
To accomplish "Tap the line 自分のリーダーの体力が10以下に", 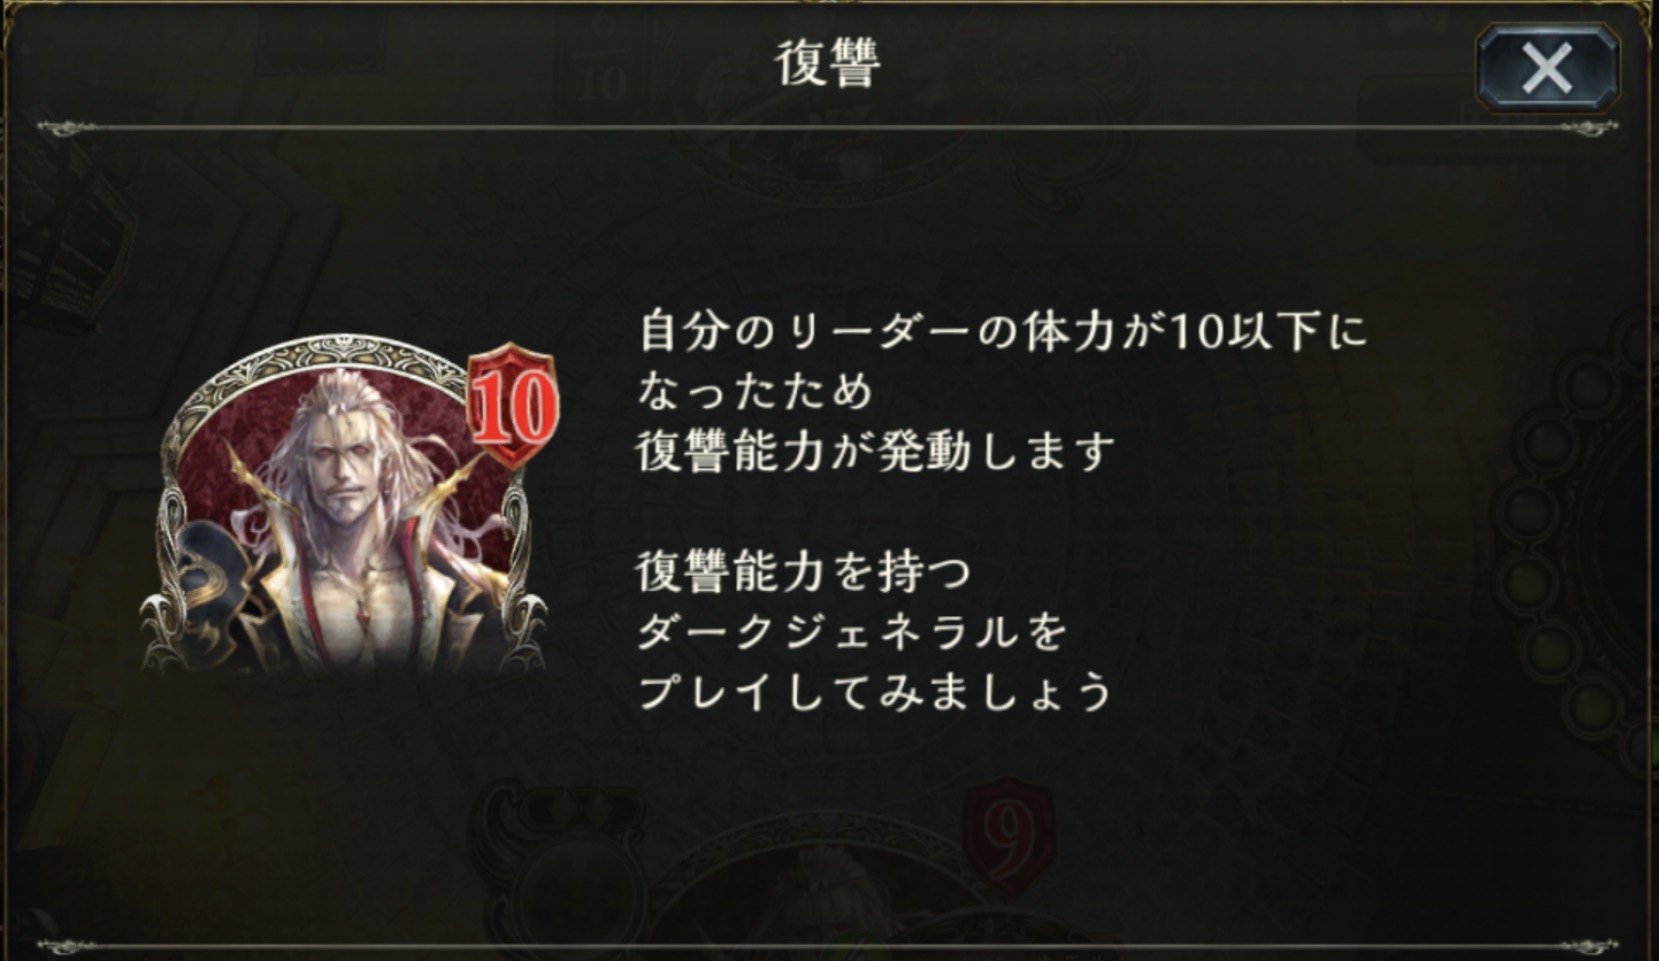I will (1001, 331).
